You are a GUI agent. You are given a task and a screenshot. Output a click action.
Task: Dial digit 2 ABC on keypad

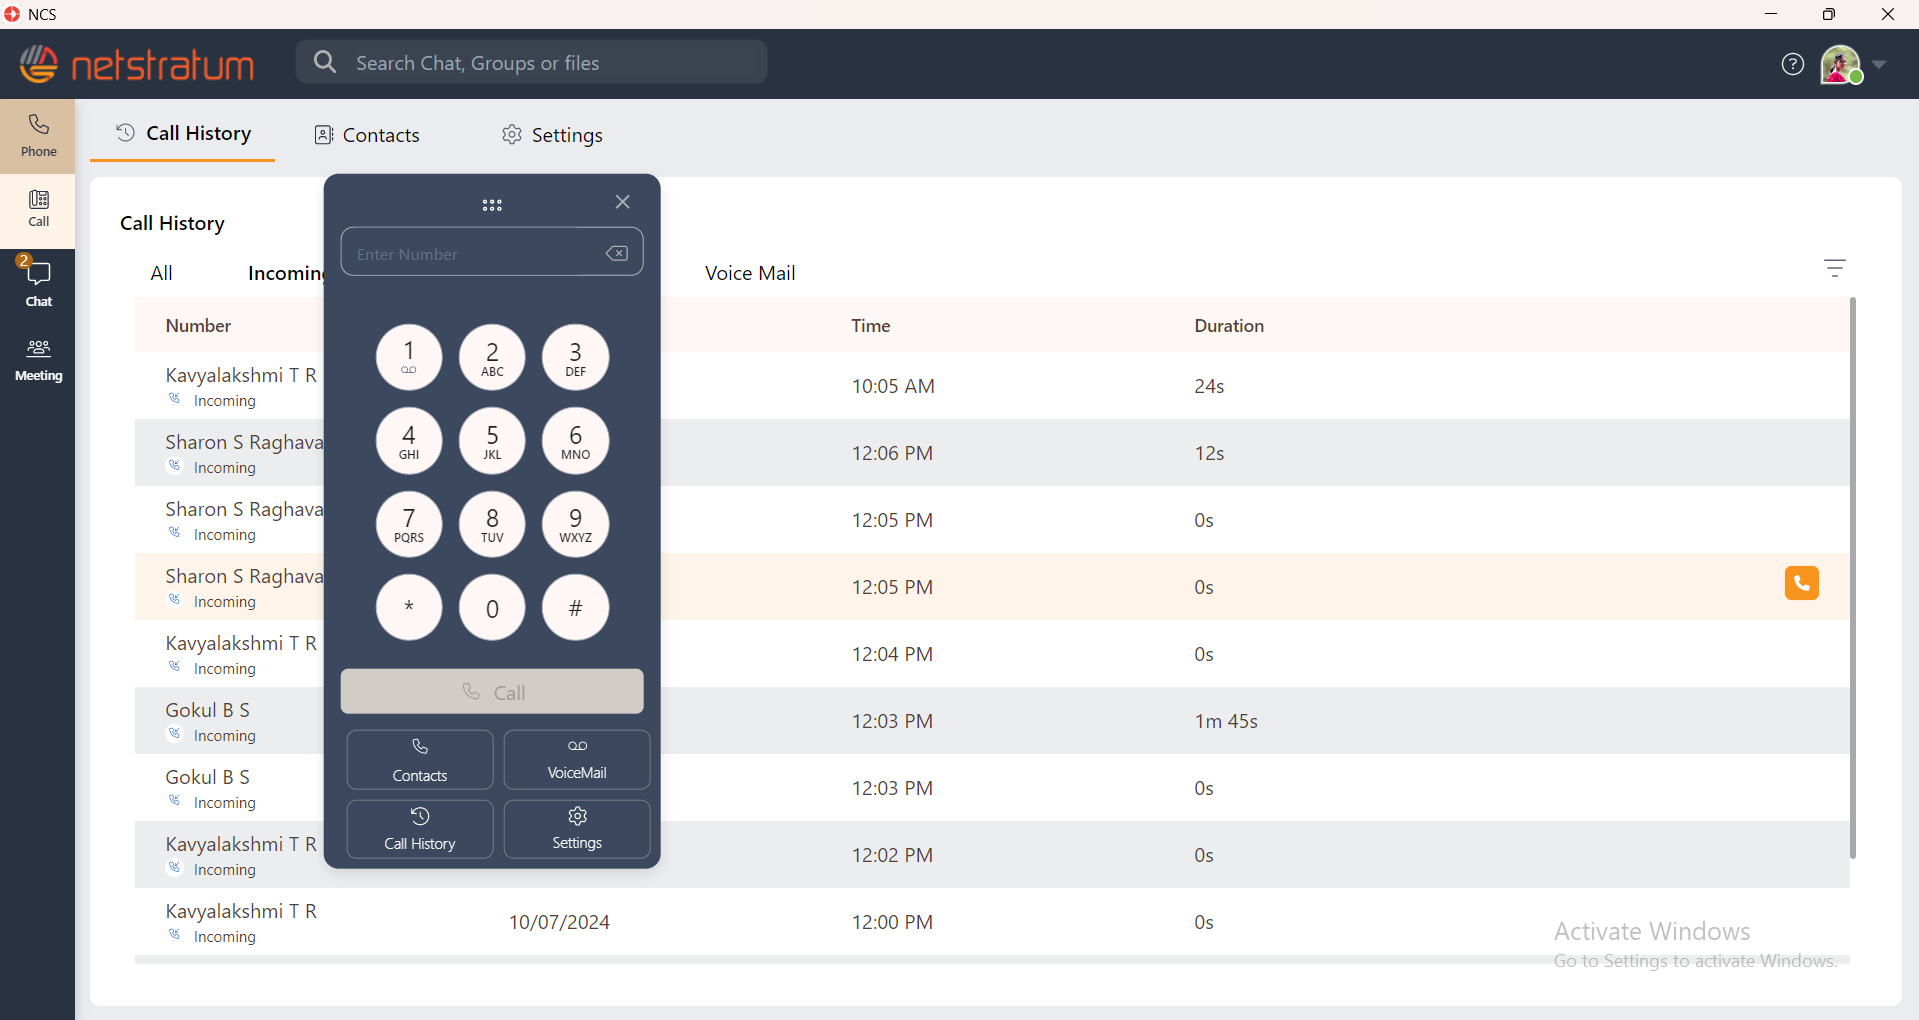(492, 357)
